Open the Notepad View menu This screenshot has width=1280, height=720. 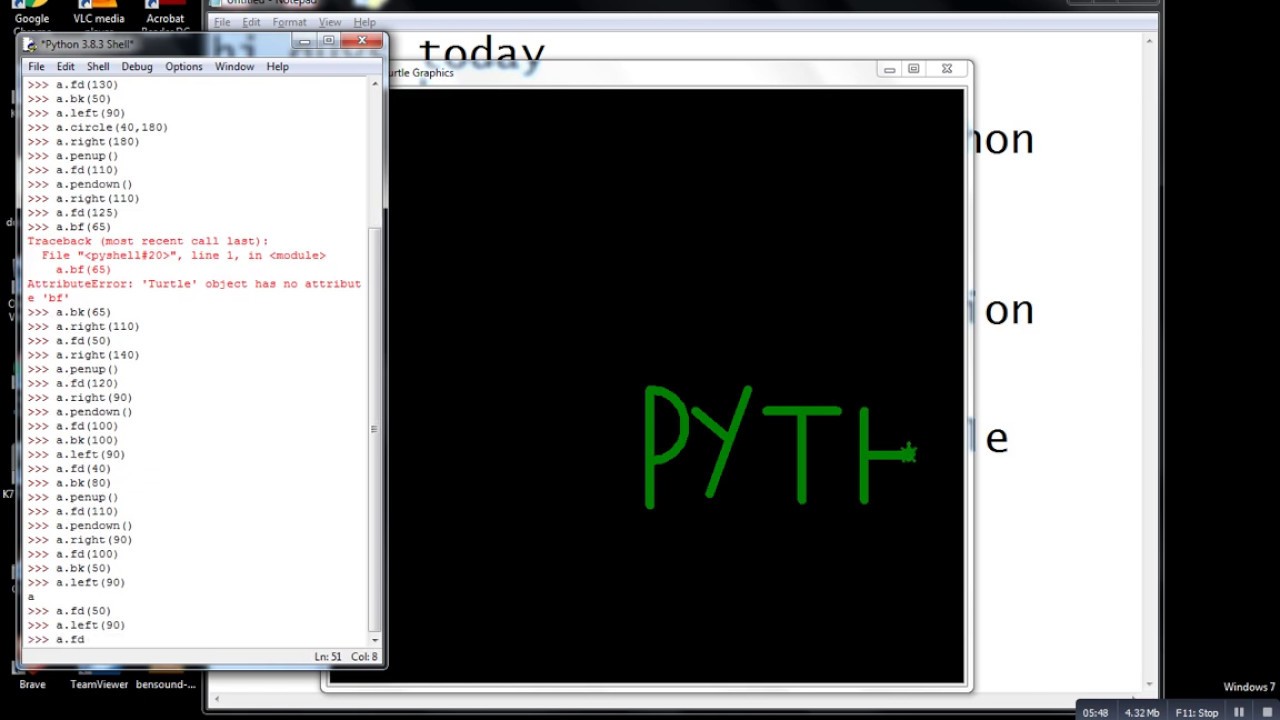click(x=330, y=22)
